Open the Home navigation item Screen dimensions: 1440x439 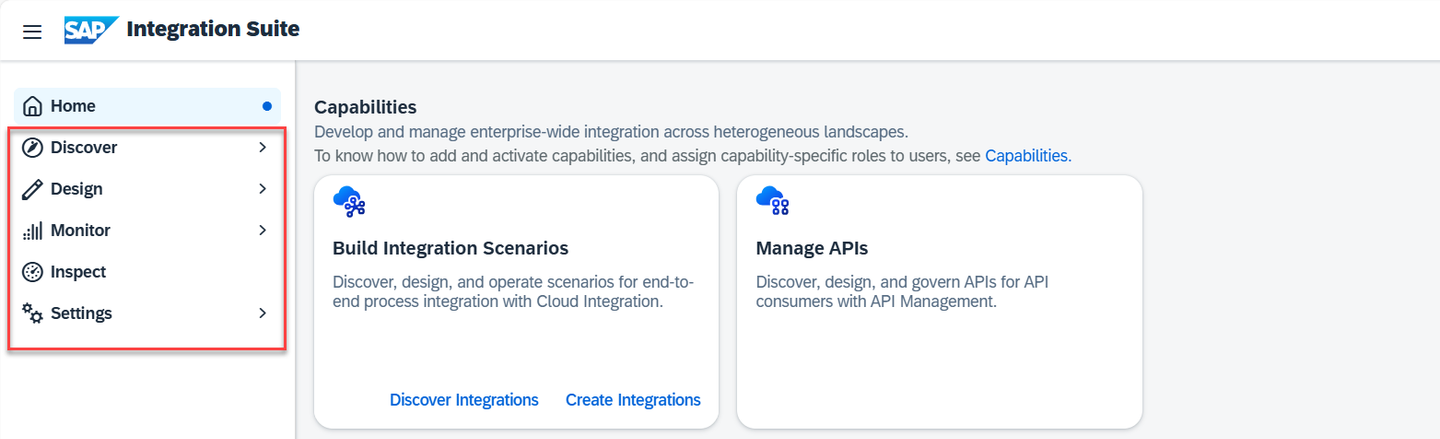pos(147,106)
